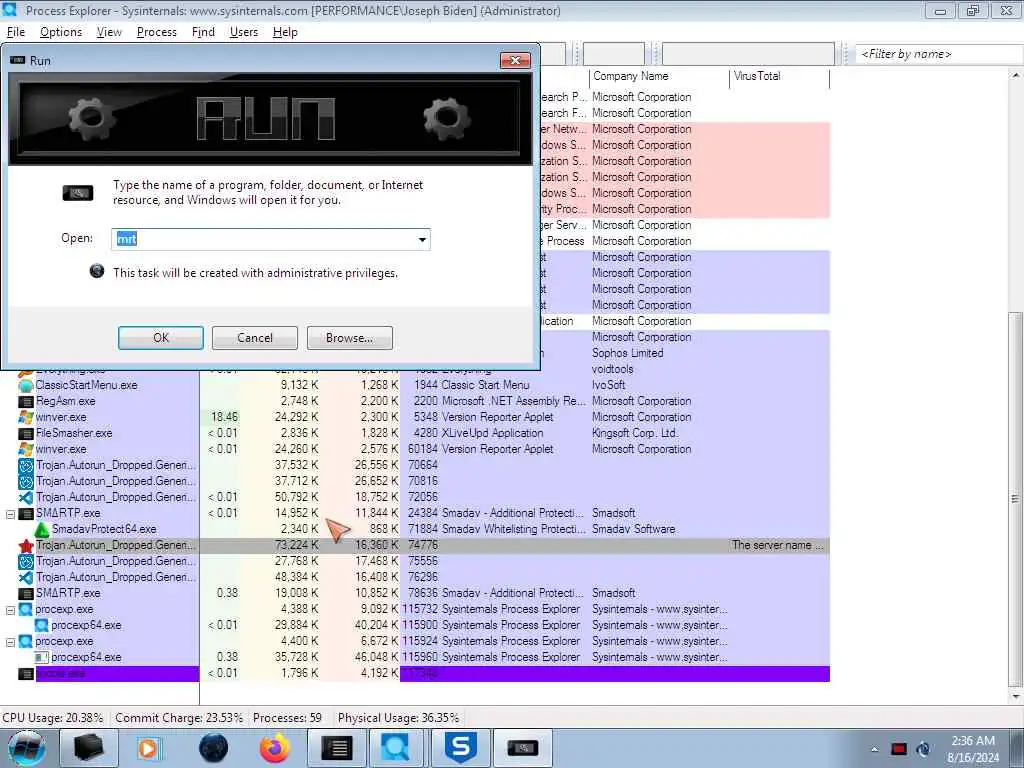1024x768 pixels.
Task: Collapse procexp.exe tree node PID 115732
Action: [x=10, y=610]
